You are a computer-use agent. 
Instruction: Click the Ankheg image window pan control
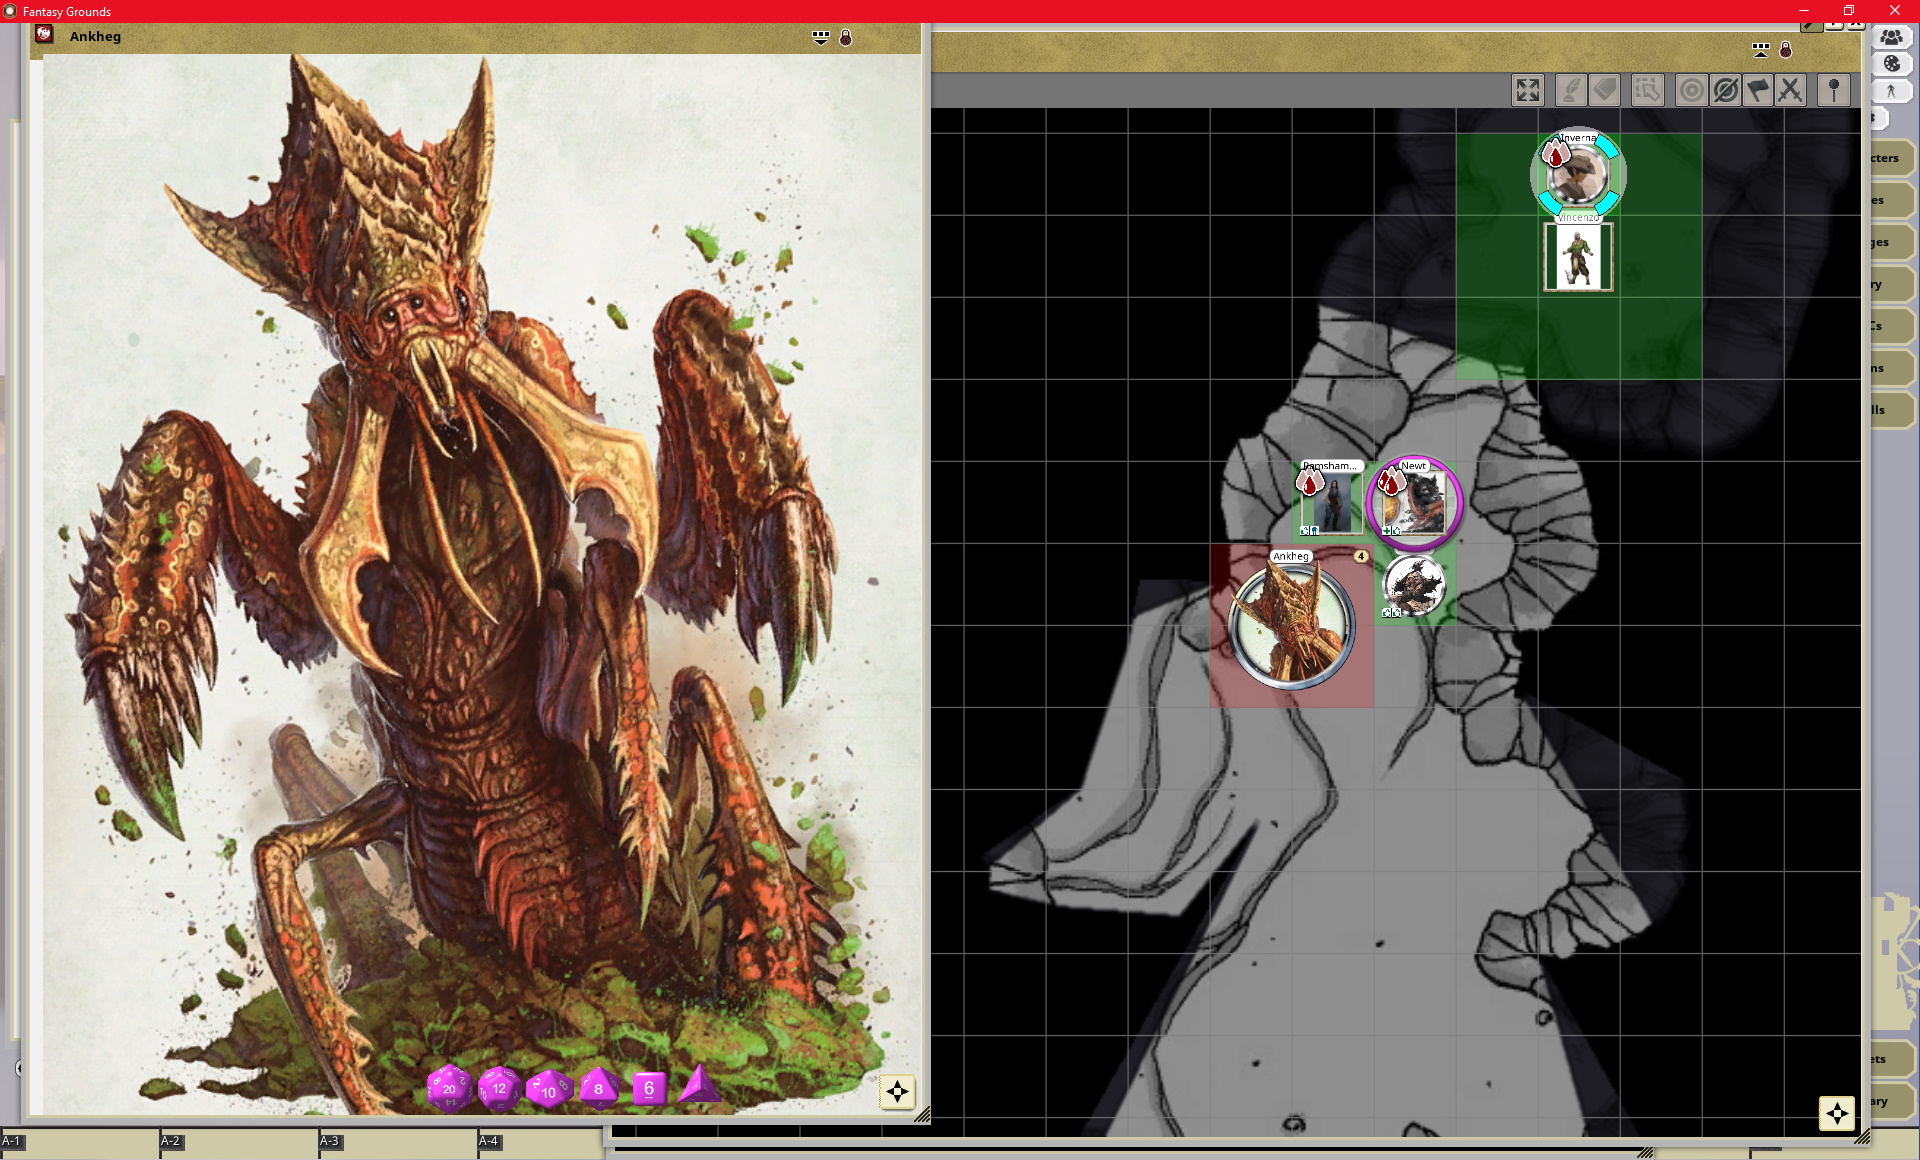(x=897, y=1092)
